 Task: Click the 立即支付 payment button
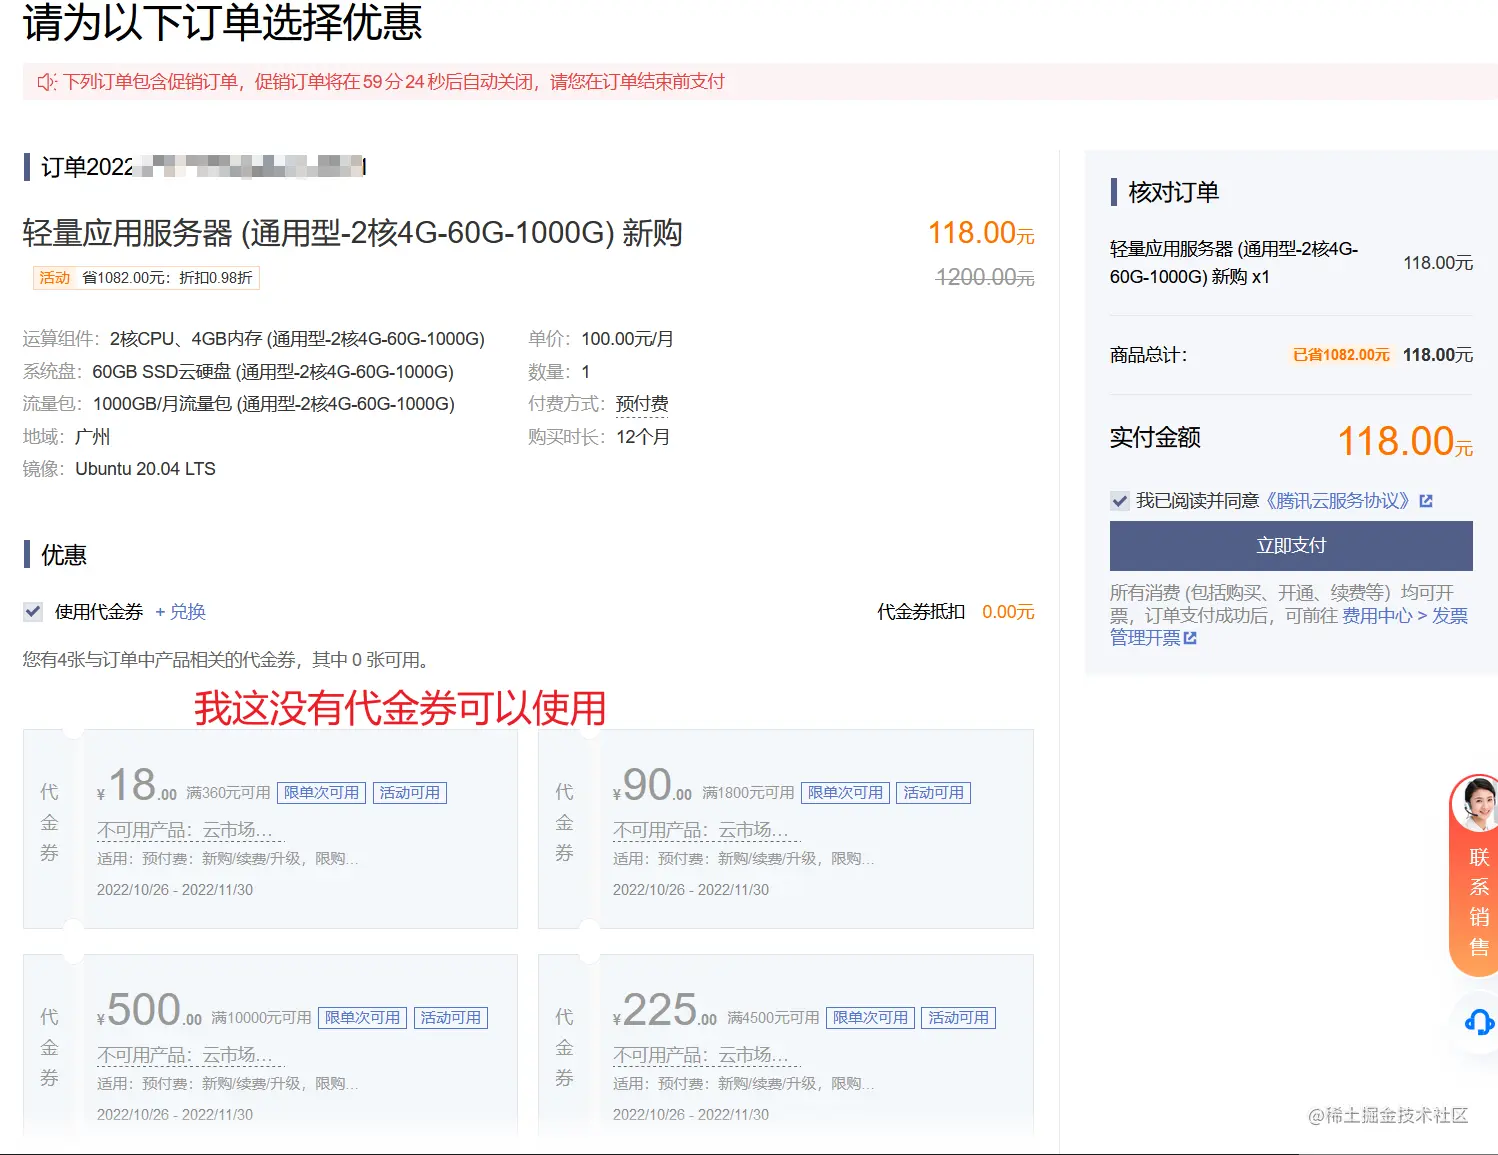(x=1290, y=546)
